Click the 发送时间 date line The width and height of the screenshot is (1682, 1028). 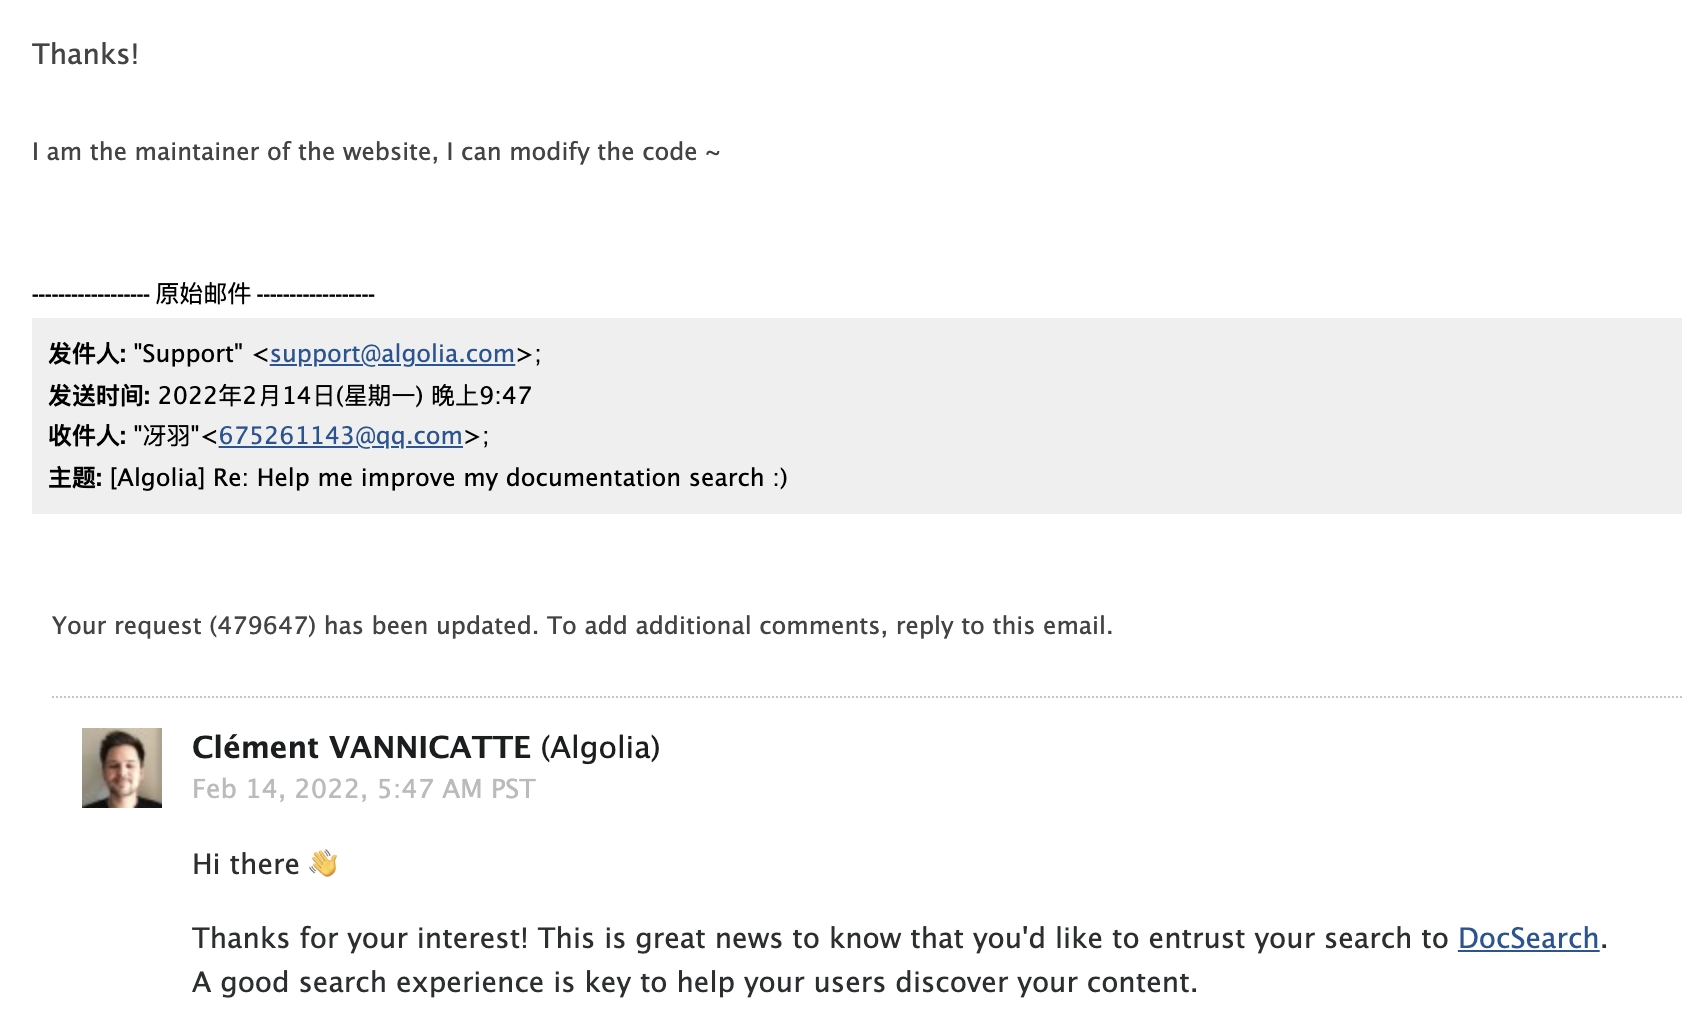click(x=290, y=396)
